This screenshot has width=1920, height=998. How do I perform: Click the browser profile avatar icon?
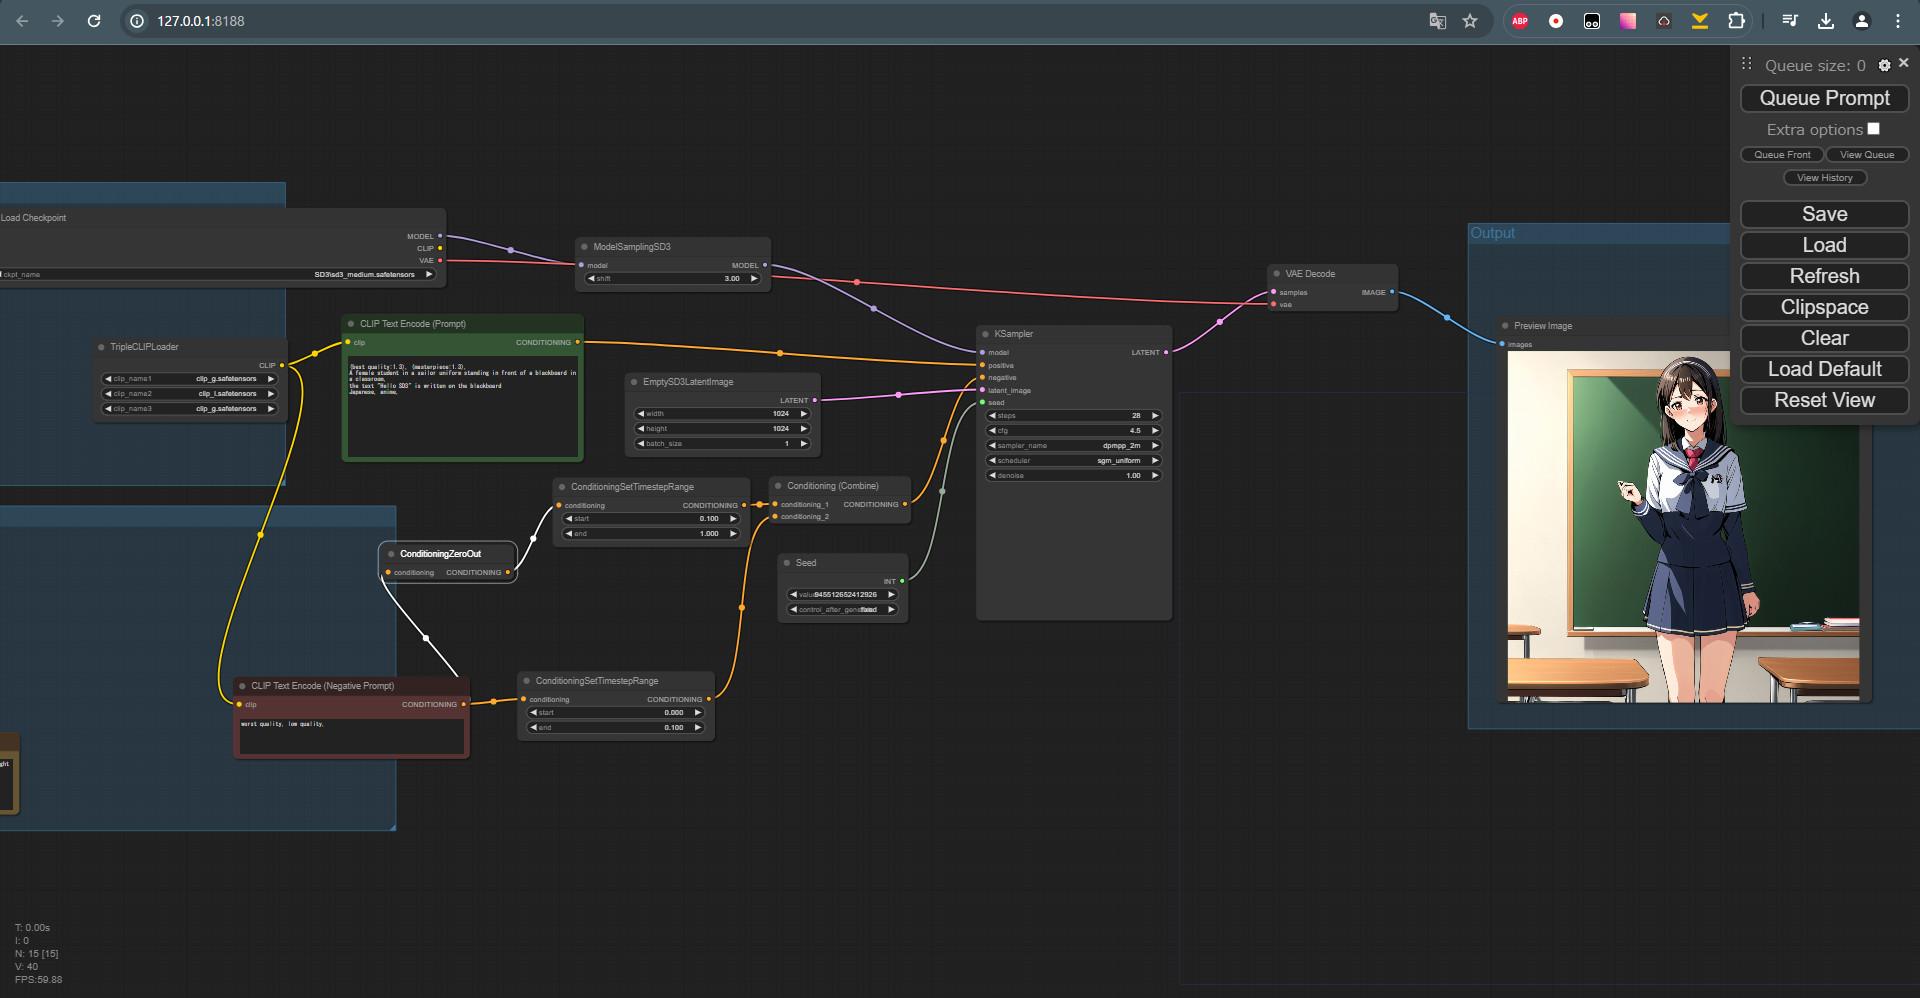1862,21
